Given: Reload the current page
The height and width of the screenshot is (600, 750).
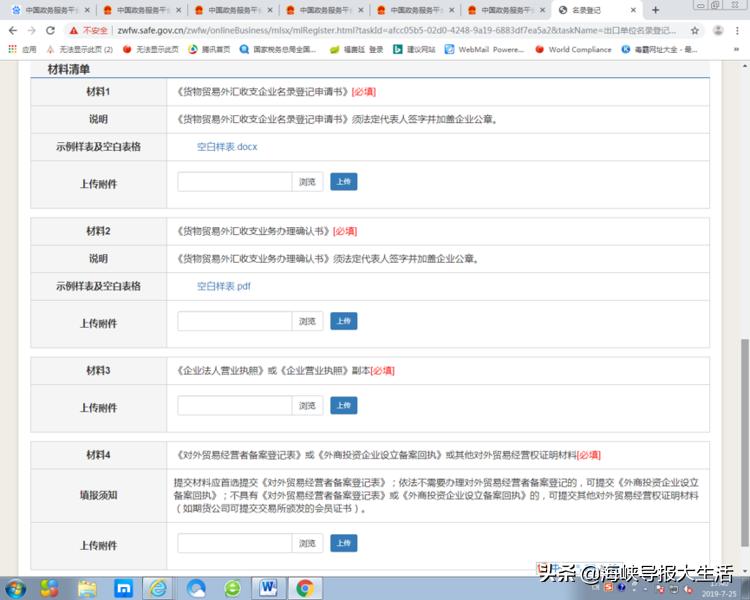Looking at the screenshot, I should click(50, 31).
